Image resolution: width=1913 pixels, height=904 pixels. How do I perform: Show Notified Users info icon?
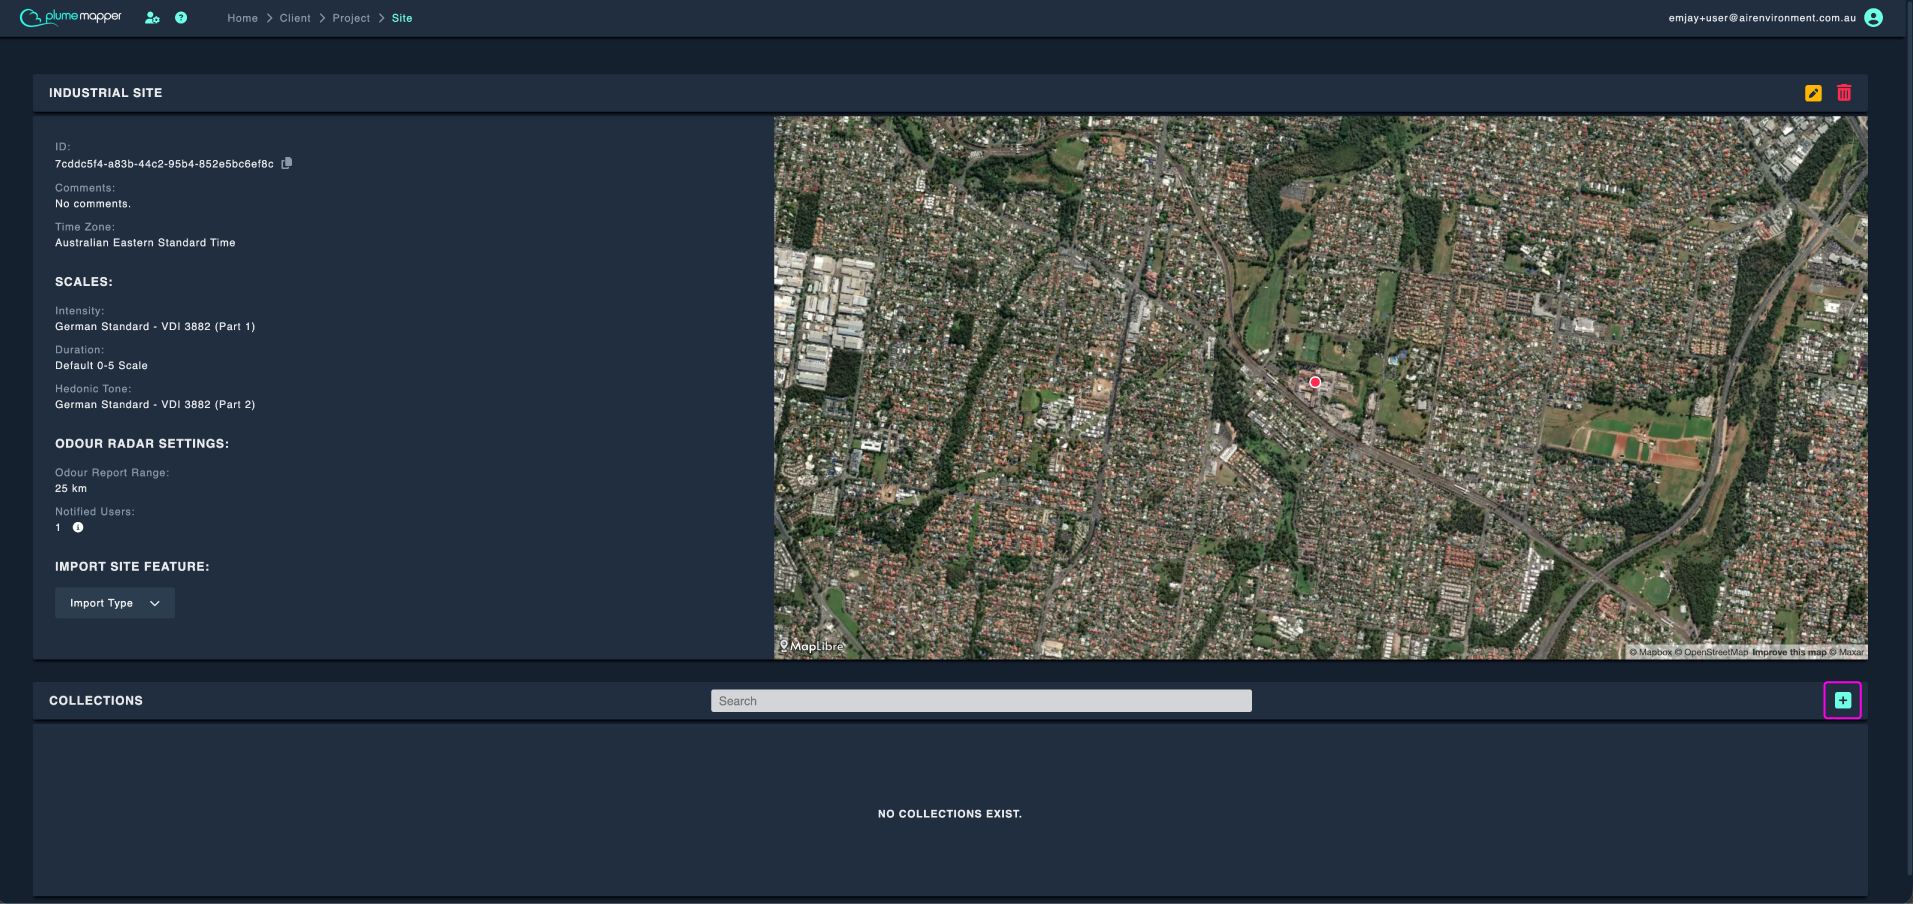point(78,528)
